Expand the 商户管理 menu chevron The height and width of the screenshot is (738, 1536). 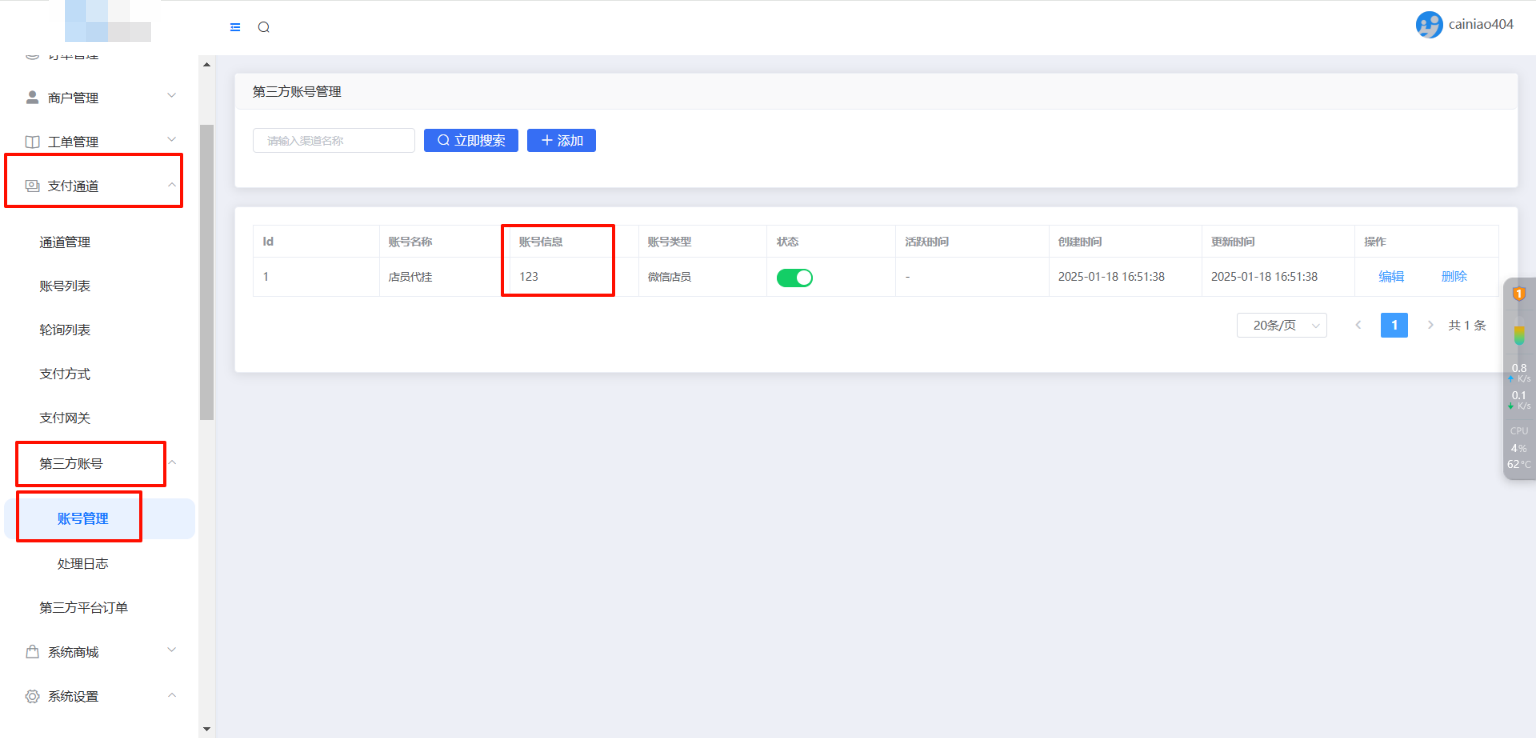click(x=171, y=96)
